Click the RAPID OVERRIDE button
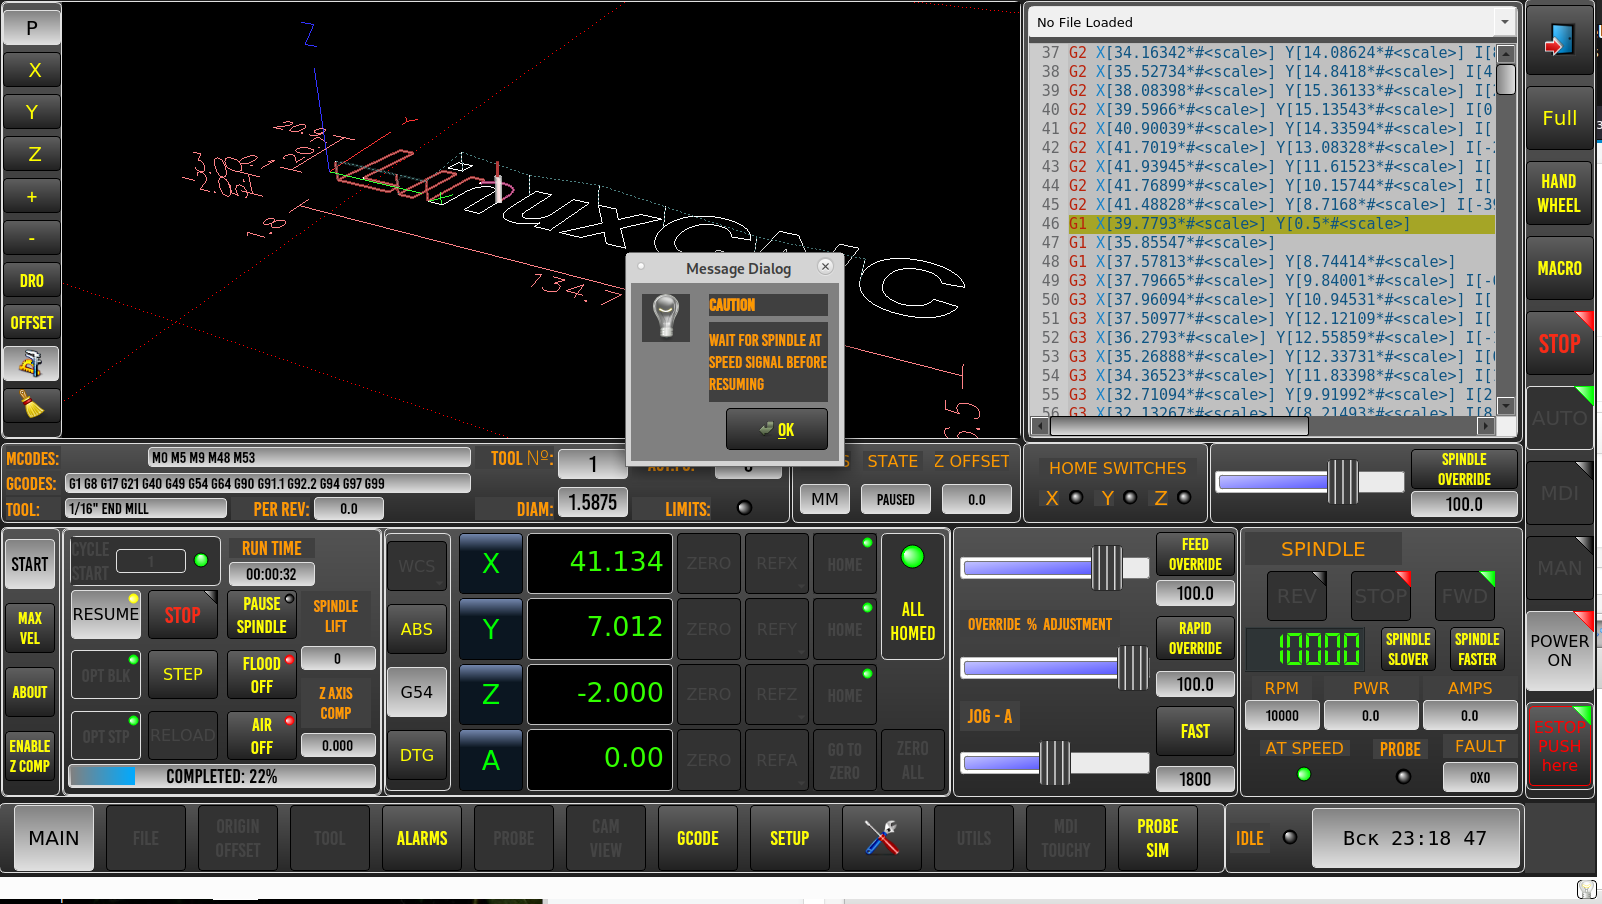This screenshot has width=1602, height=904. click(1195, 639)
